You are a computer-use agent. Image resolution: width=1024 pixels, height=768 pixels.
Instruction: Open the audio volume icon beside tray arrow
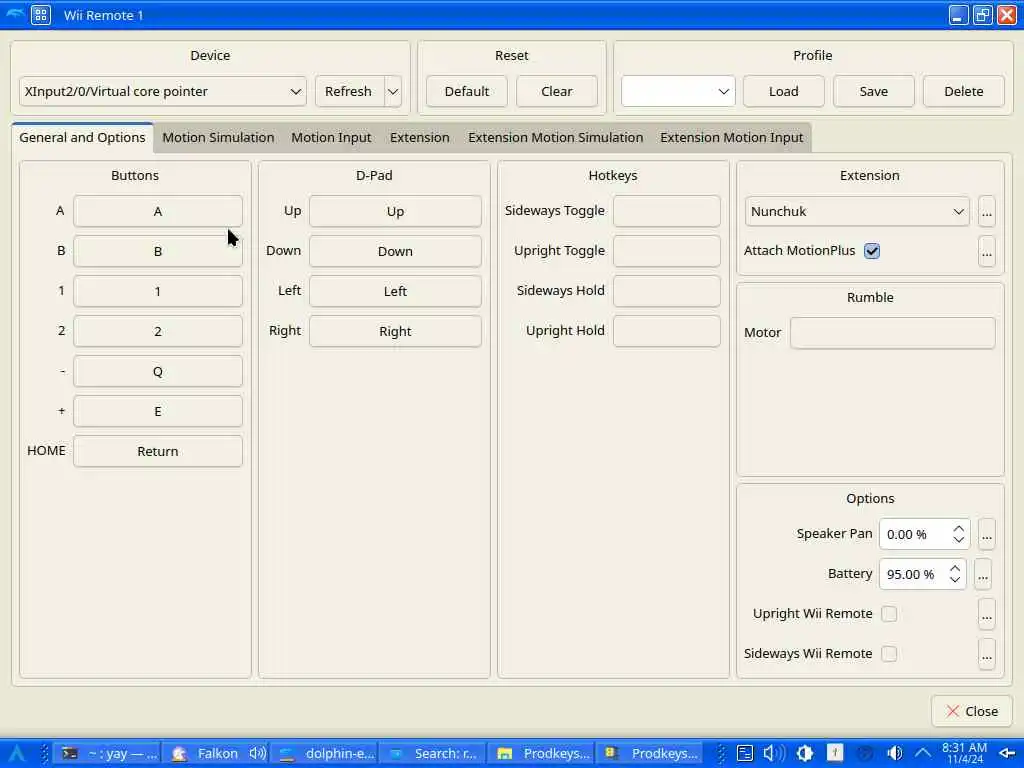point(894,753)
